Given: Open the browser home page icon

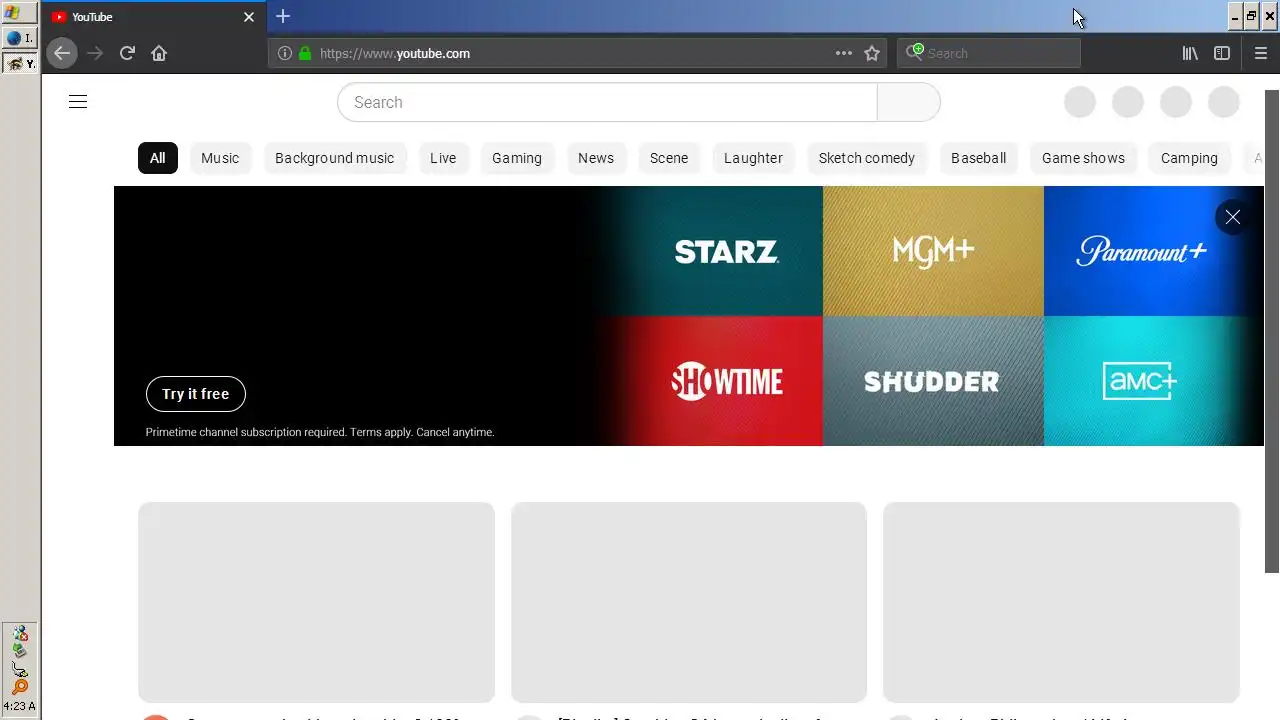Looking at the screenshot, I should [159, 53].
